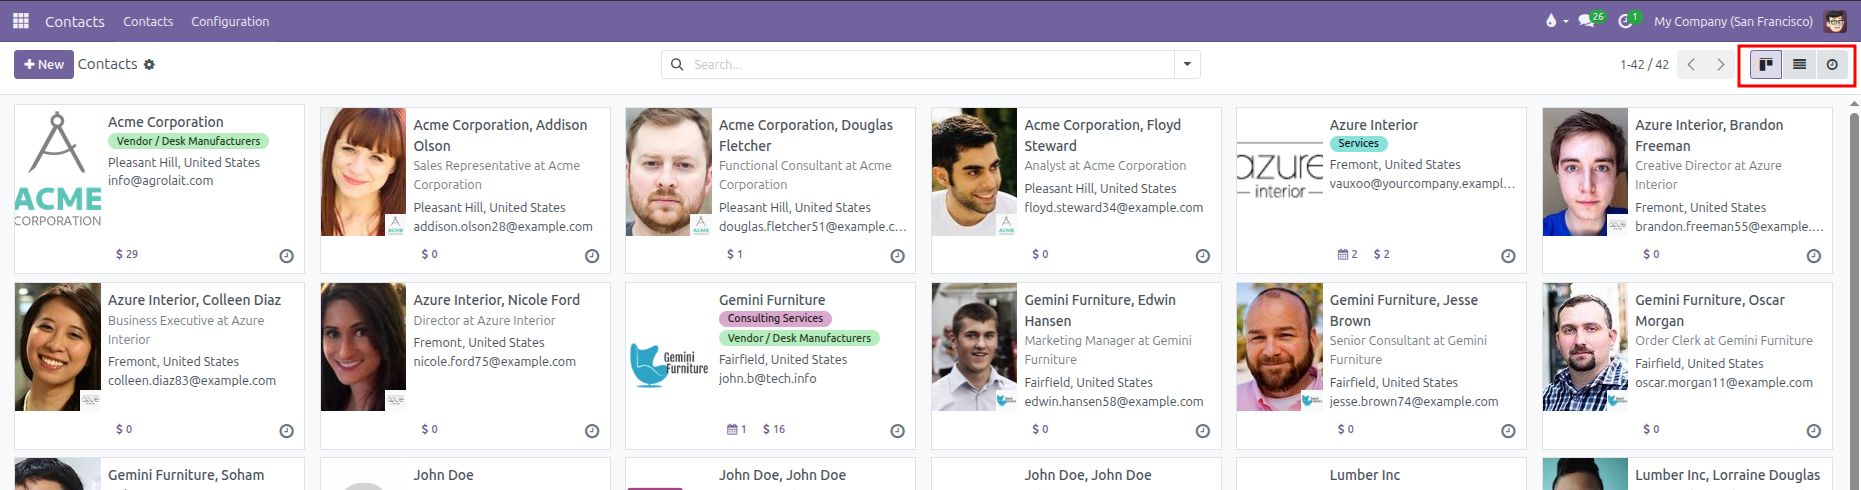The image size is (1861, 490).
Task: Switch to Activity view
Action: pyautogui.click(x=1832, y=64)
